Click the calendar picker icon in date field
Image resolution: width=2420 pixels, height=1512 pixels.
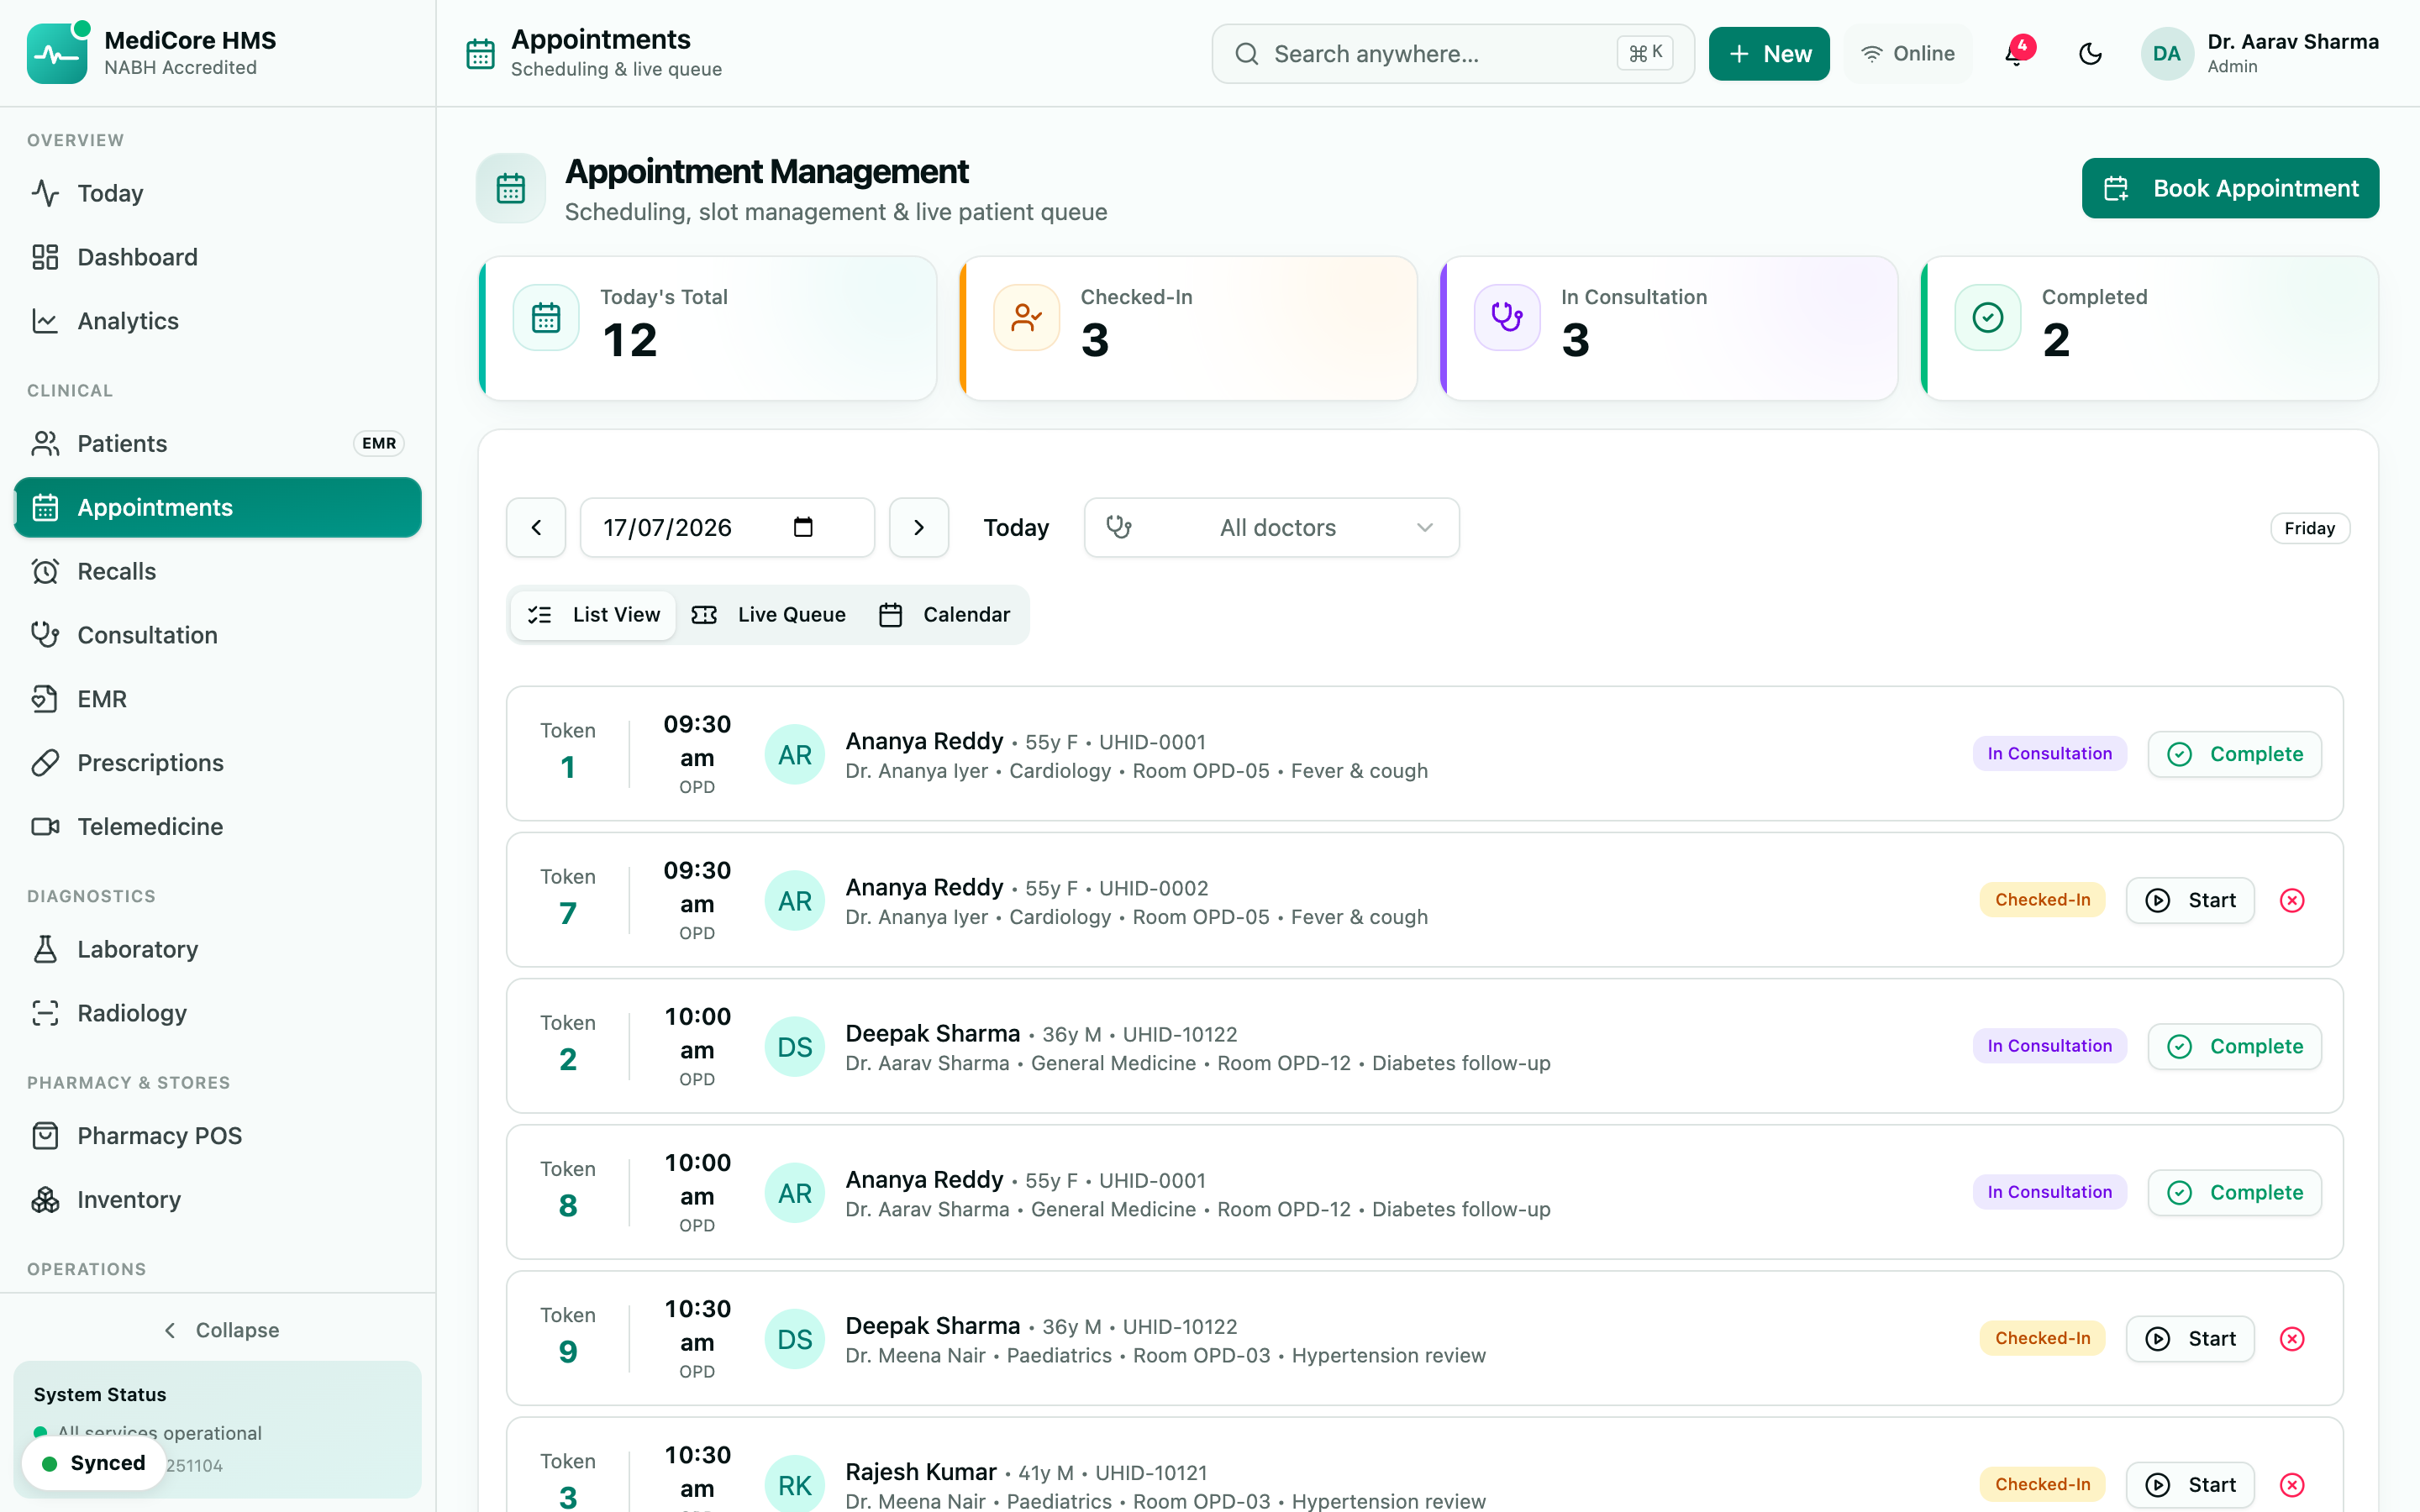pyautogui.click(x=803, y=527)
